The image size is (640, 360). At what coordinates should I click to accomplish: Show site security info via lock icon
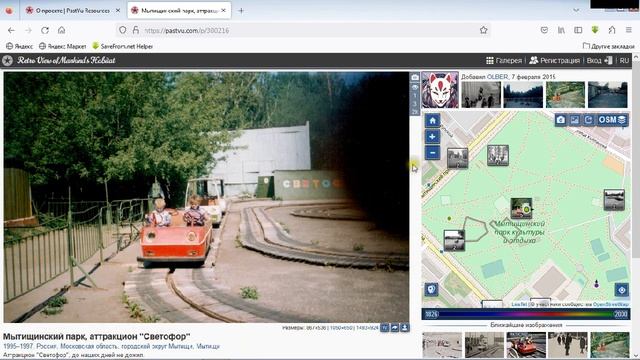point(136,30)
